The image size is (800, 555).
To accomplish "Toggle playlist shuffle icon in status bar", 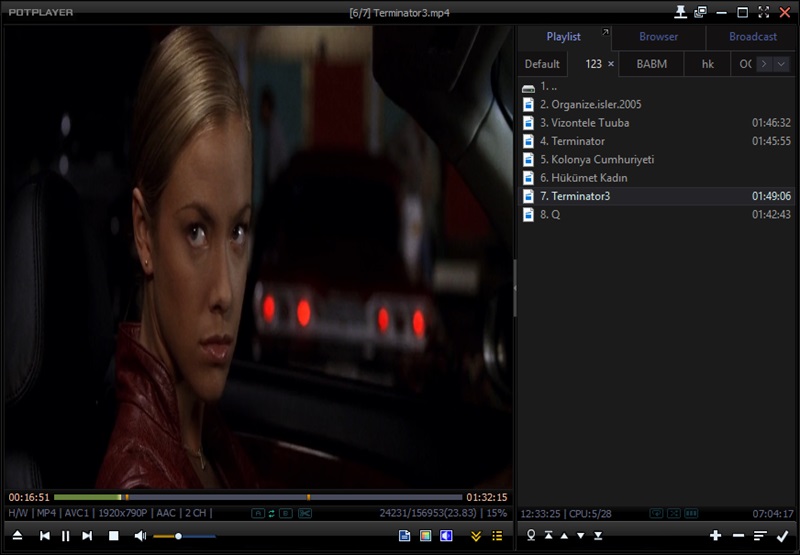I will (x=673, y=513).
